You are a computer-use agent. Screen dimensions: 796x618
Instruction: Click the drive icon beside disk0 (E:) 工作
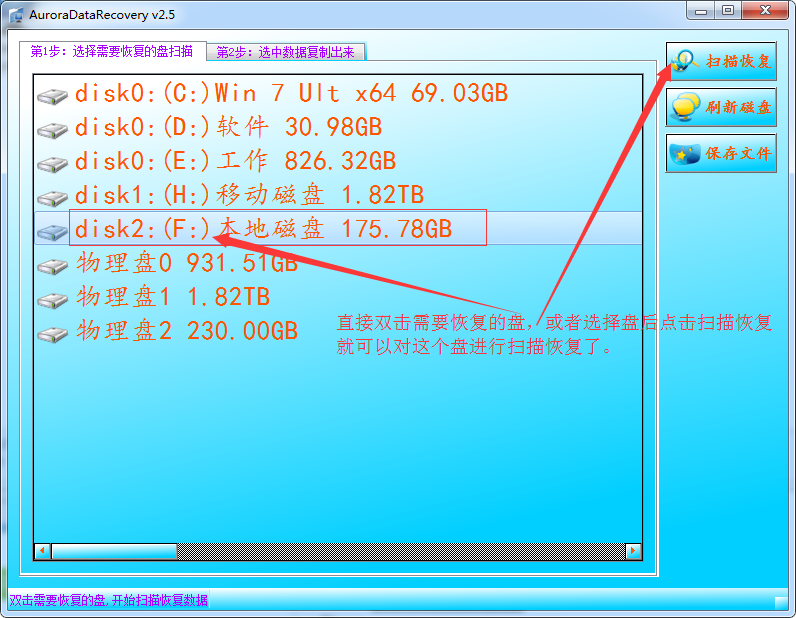(51, 164)
